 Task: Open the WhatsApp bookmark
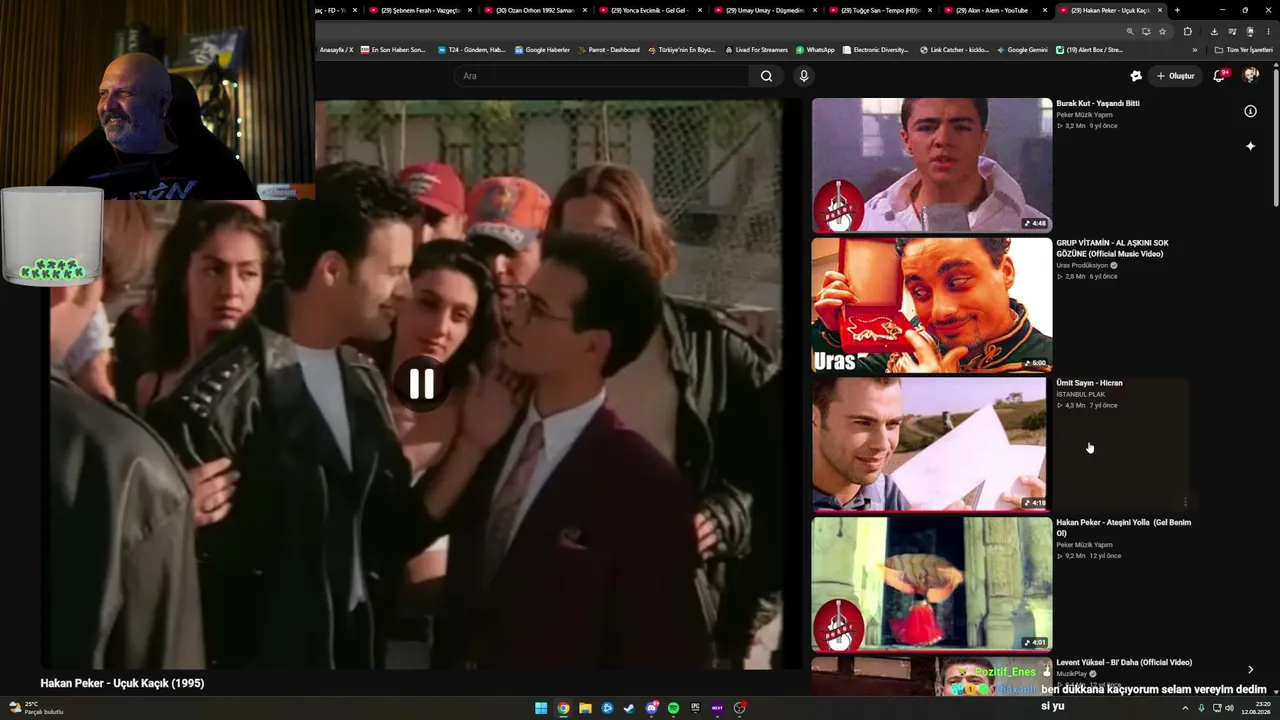click(815, 49)
